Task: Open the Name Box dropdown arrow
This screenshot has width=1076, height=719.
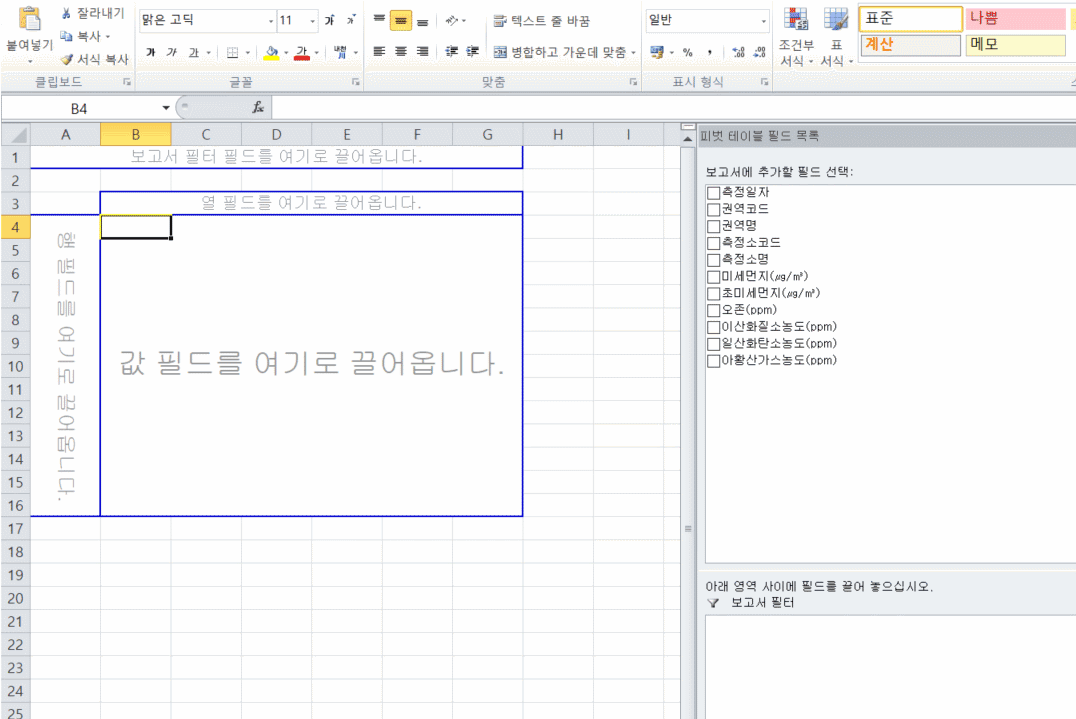Action: (166, 107)
